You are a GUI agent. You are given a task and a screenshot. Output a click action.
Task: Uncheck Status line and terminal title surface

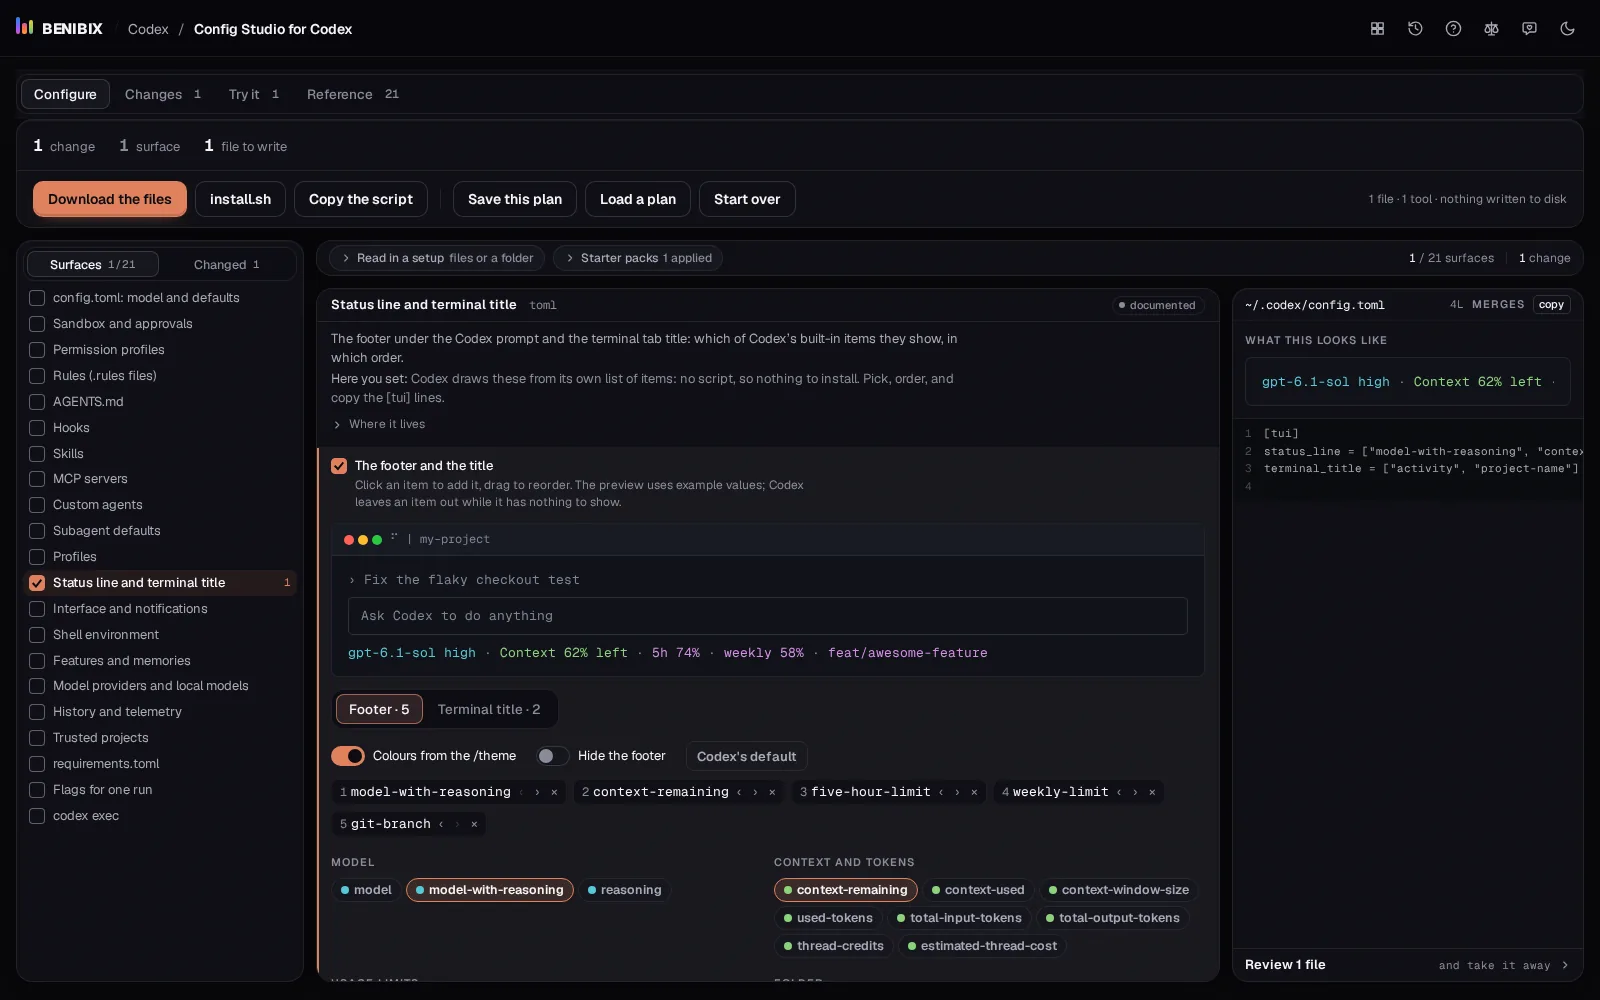click(37, 583)
